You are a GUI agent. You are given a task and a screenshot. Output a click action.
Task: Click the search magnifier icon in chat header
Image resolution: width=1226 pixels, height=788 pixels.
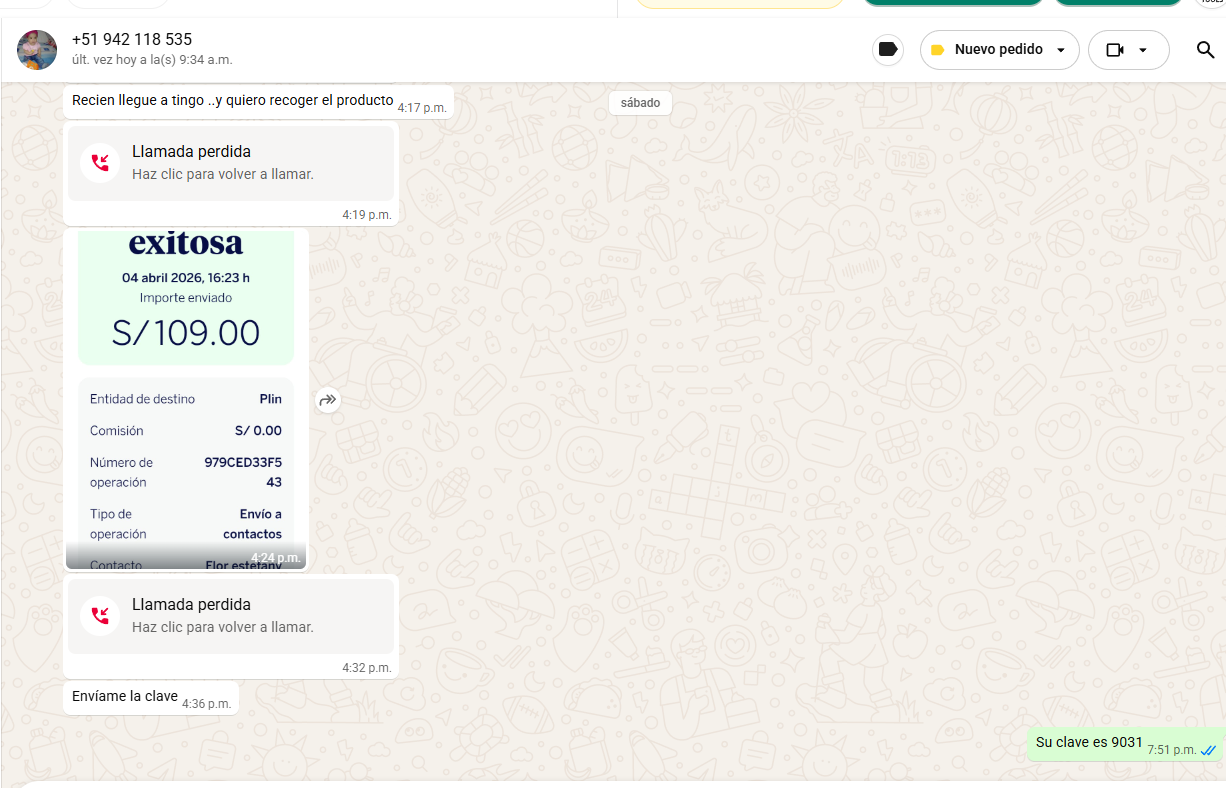coord(1205,50)
